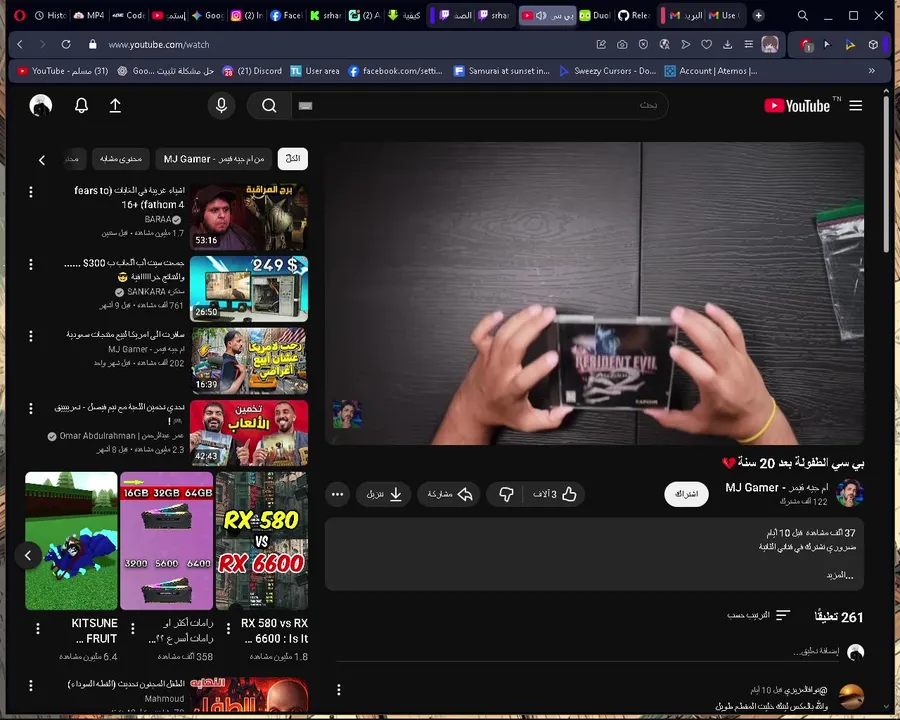Open the Samurai at sunset bookmark
This screenshot has width=900, height=720.
point(502,71)
